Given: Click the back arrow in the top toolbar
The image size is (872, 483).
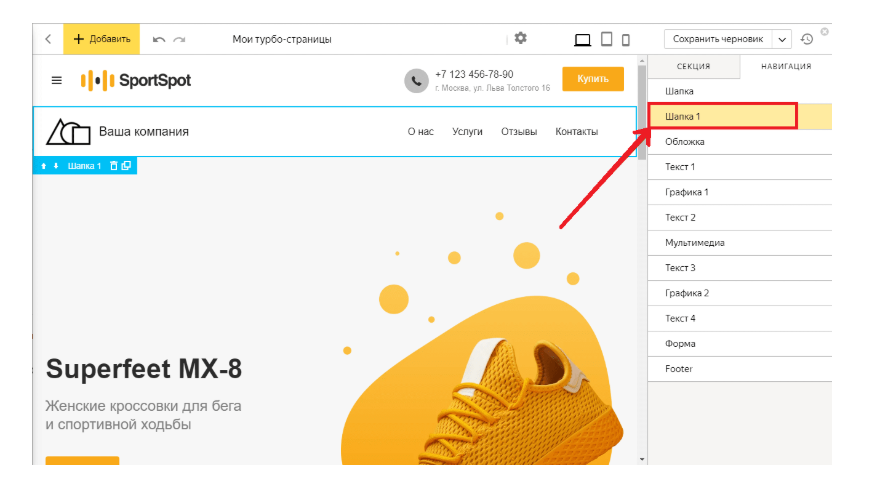Looking at the screenshot, I should tap(48, 39).
